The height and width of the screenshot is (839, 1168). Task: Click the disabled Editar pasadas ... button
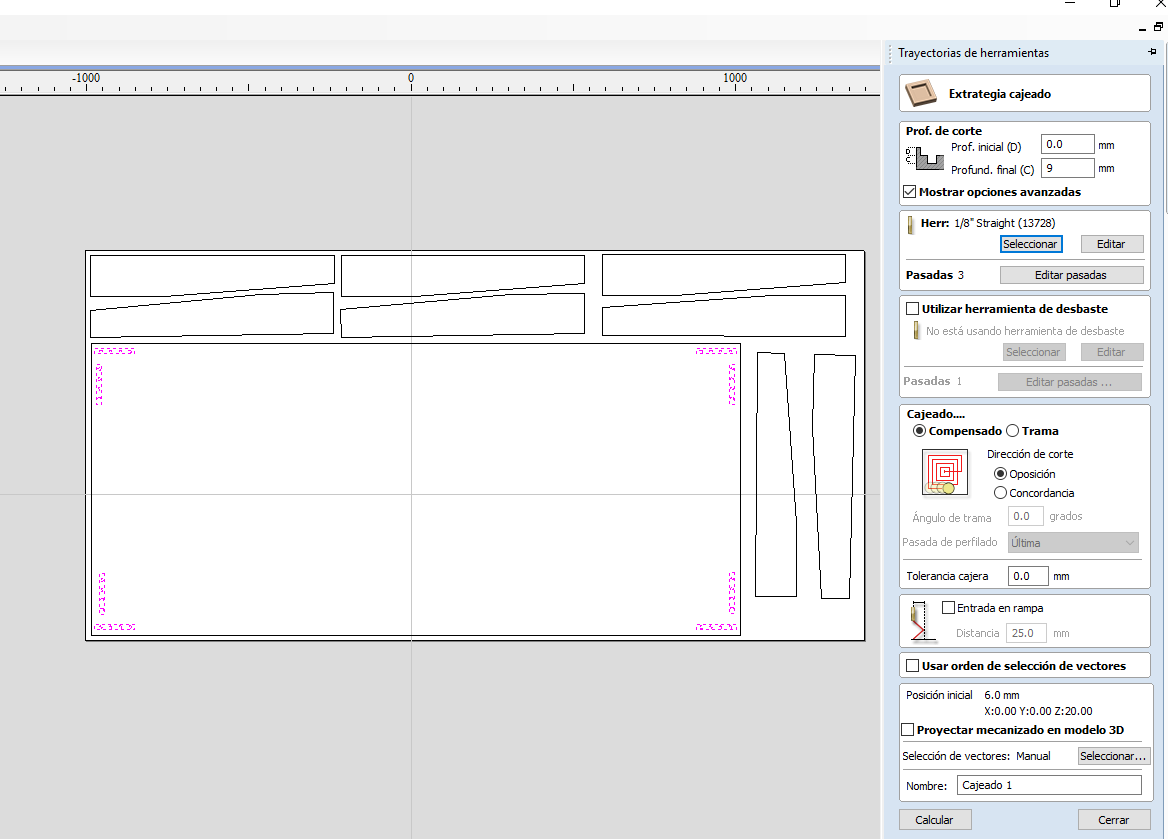point(1069,381)
